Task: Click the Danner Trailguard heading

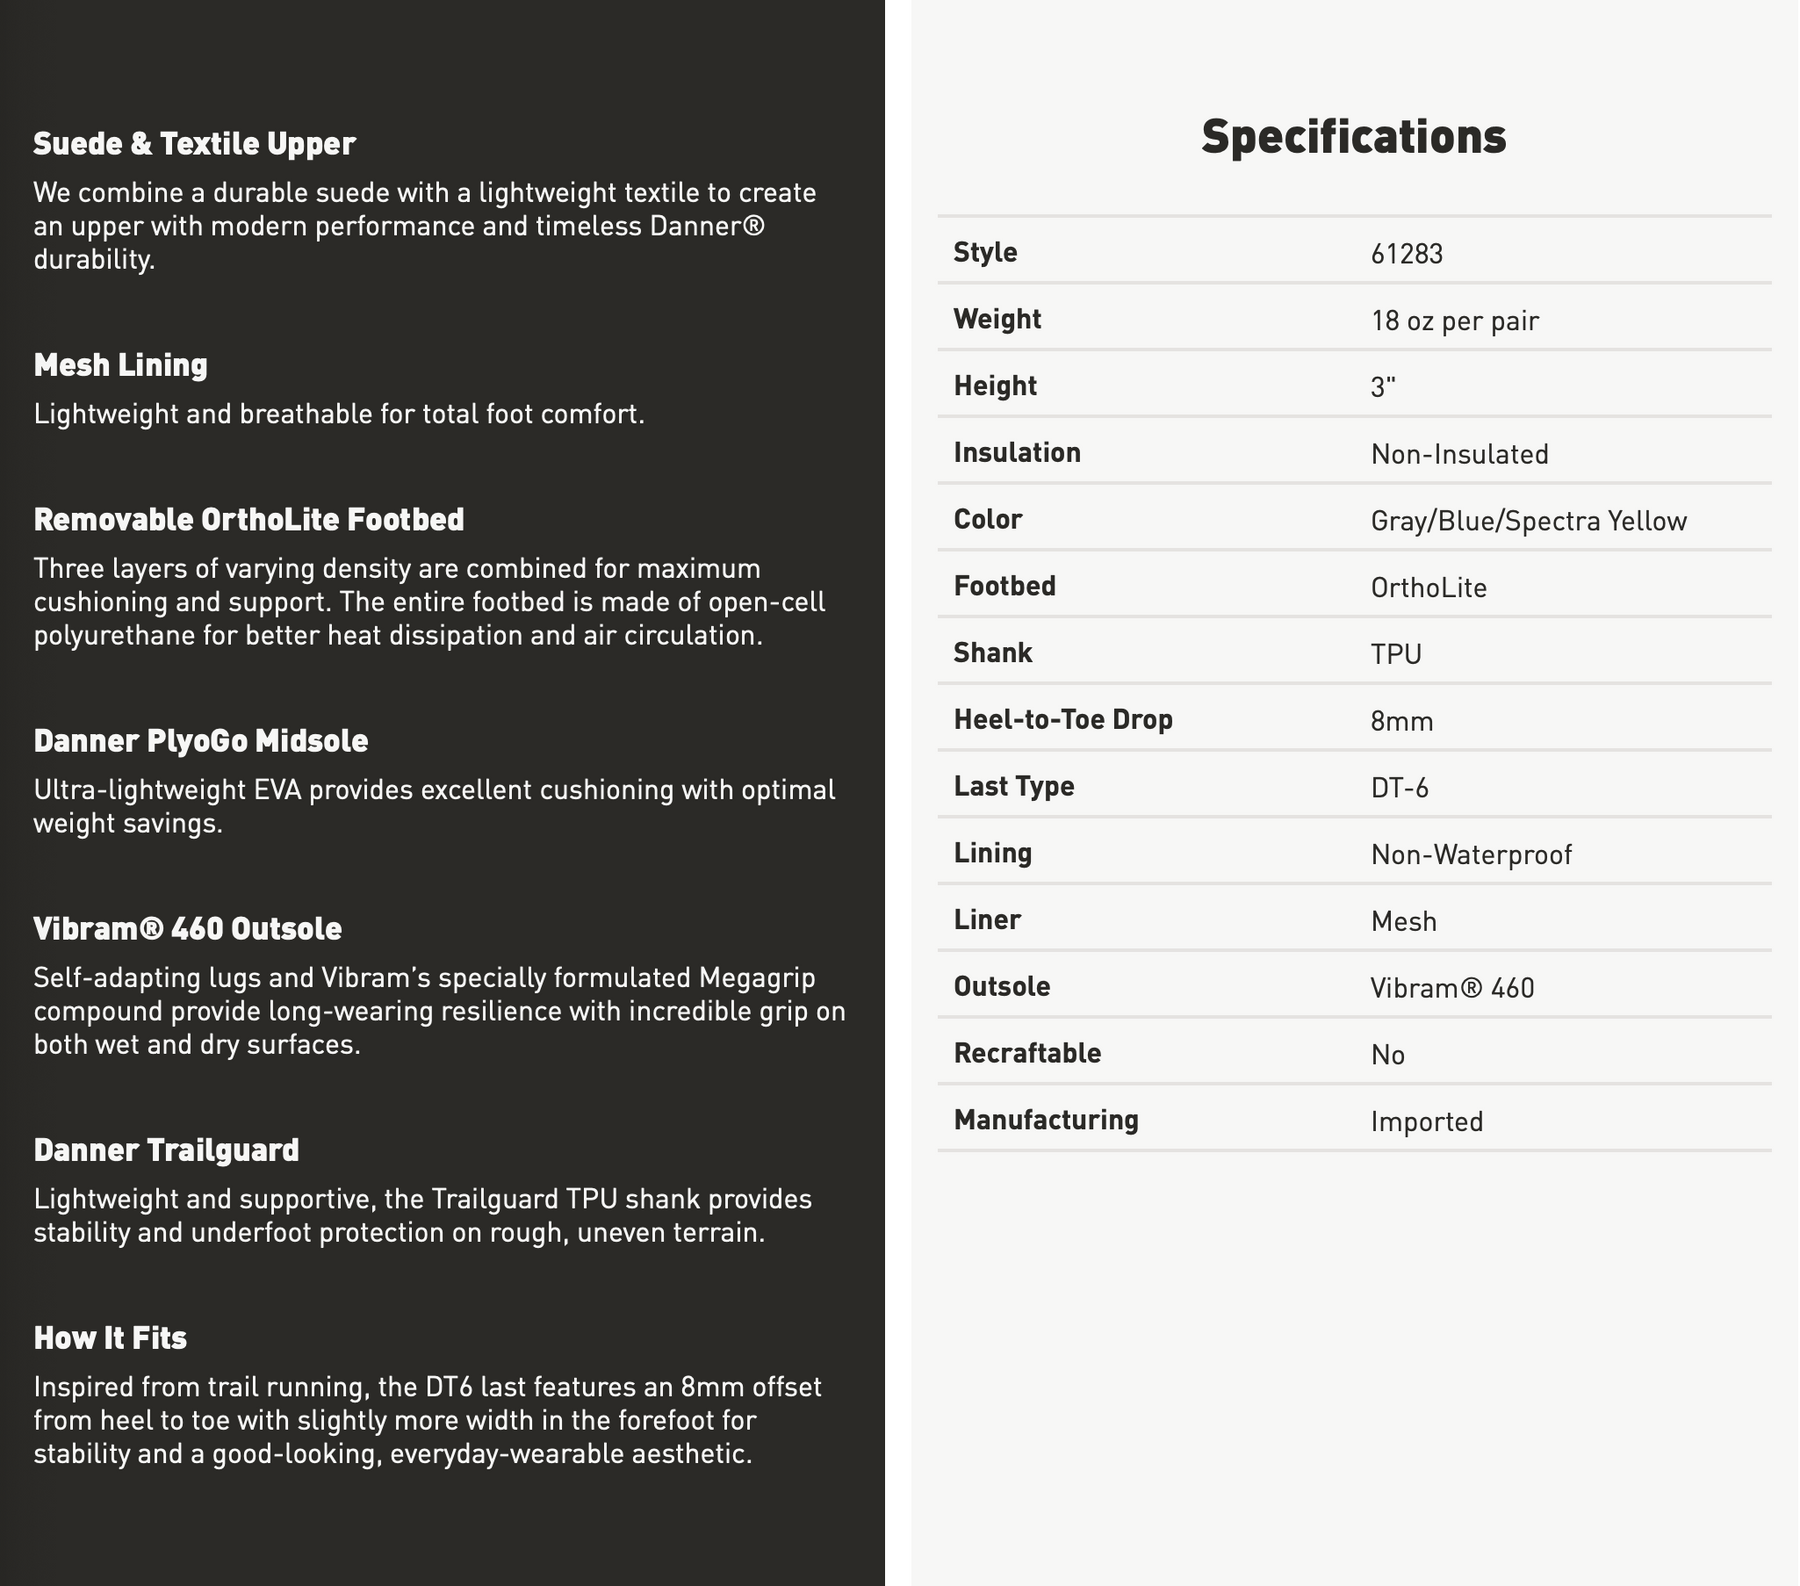Action: click(166, 1150)
